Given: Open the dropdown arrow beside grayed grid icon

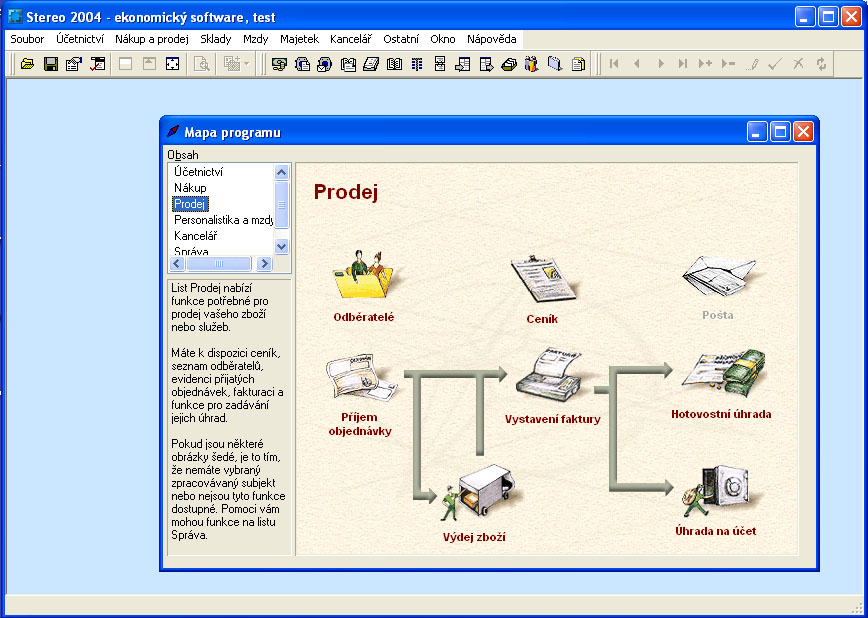Looking at the screenshot, I should pyautogui.click(x=247, y=64).
